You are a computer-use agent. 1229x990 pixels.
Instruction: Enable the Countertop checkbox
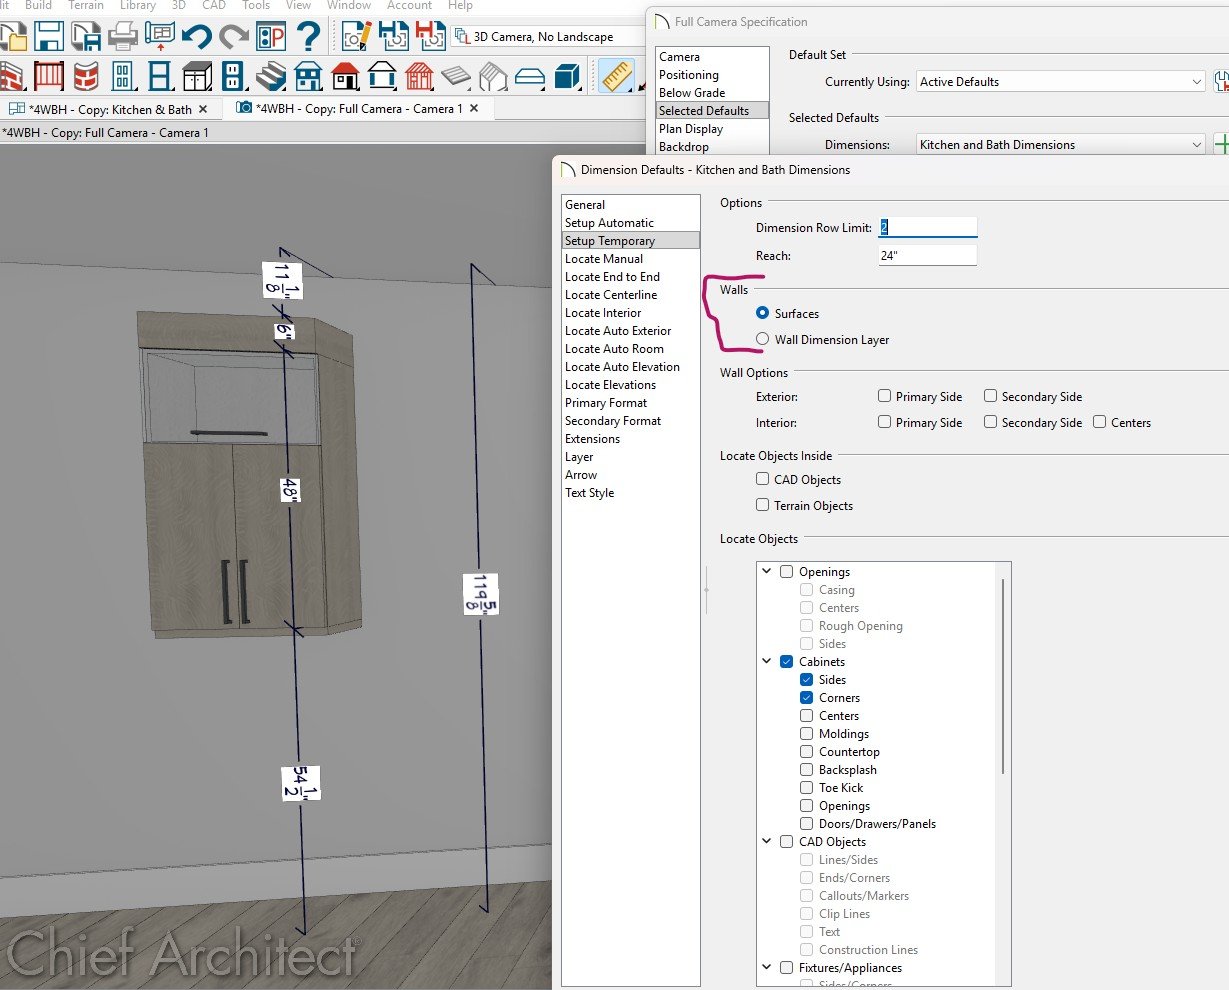tap(807, 752)
